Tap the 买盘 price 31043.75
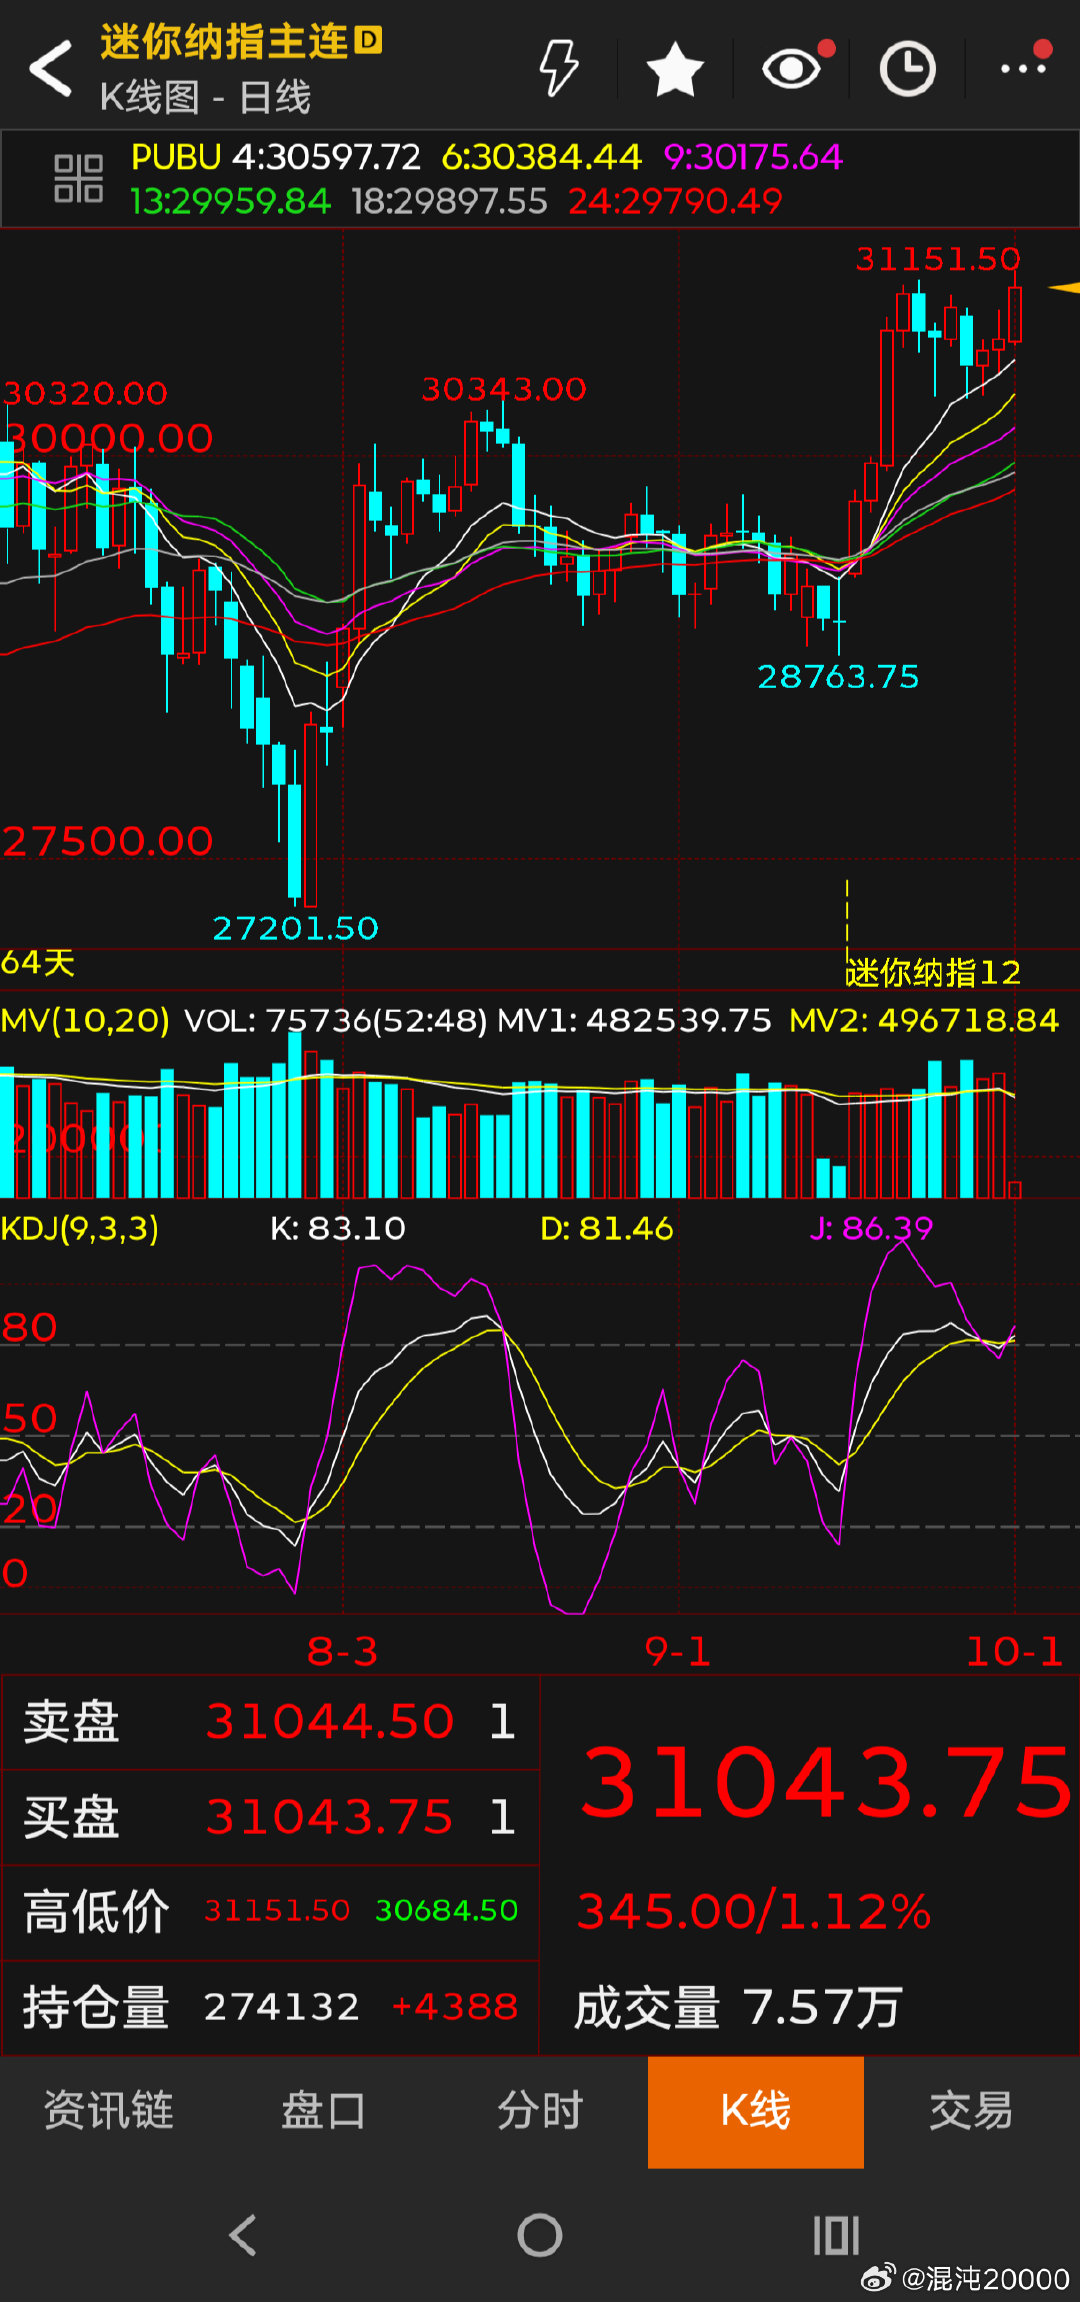 (x=330, y=1817)
